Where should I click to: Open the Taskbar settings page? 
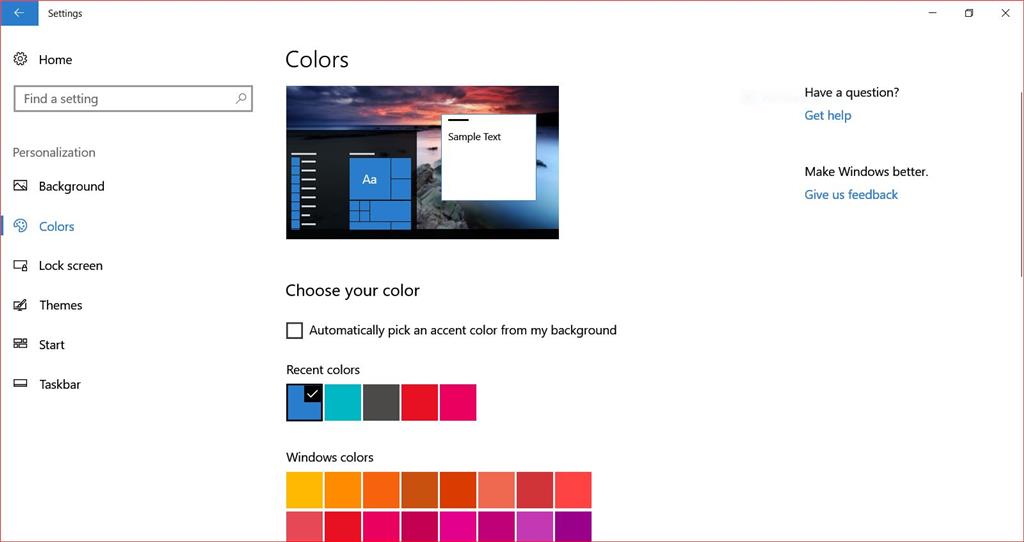click(60, 384)
